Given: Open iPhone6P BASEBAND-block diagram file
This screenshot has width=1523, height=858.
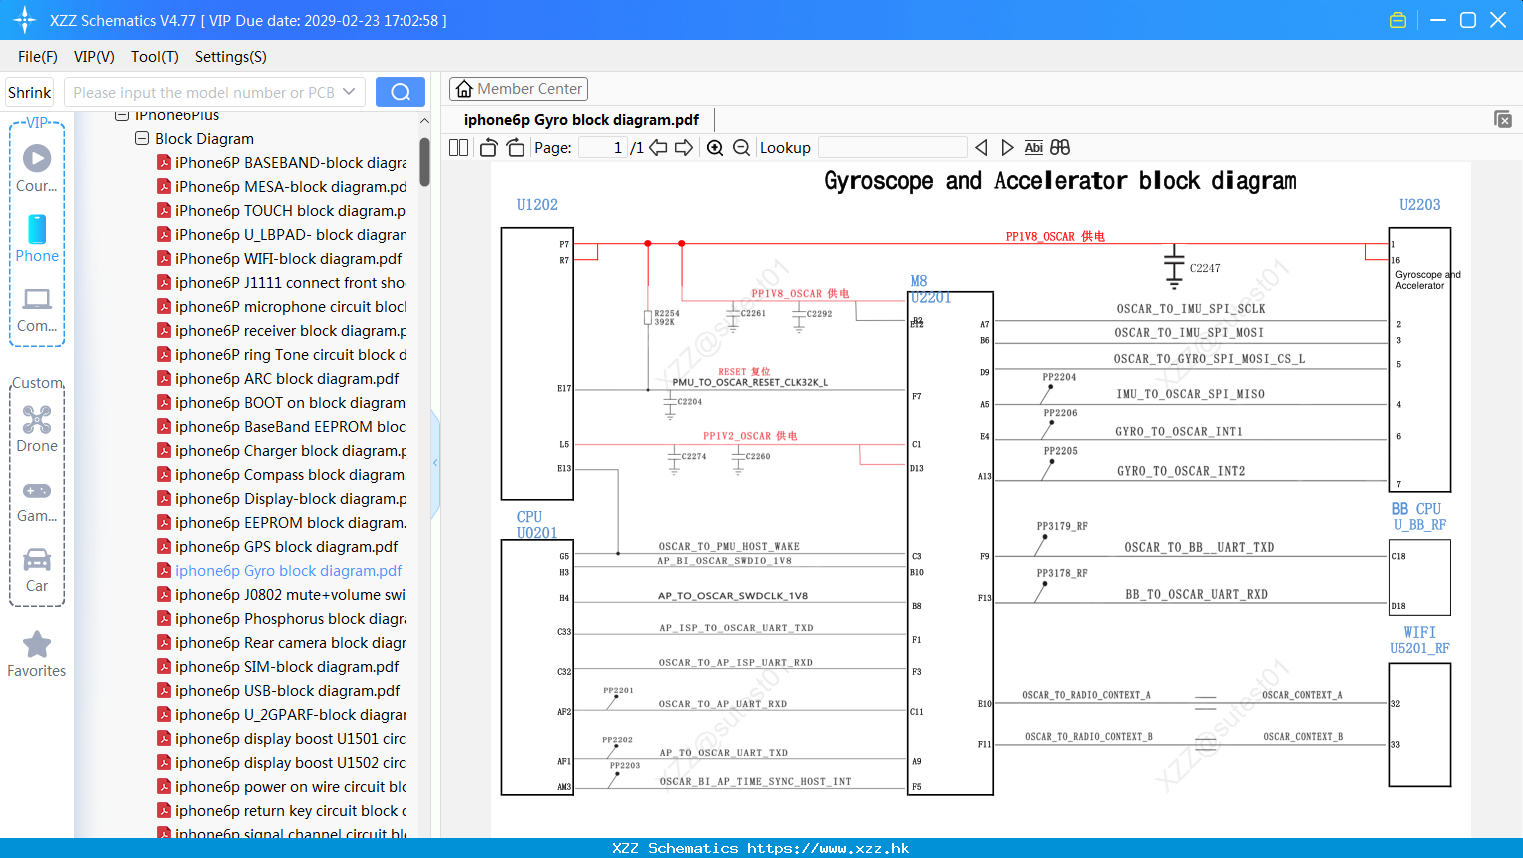Looking at the screenshot, I should tap(282, 163).
